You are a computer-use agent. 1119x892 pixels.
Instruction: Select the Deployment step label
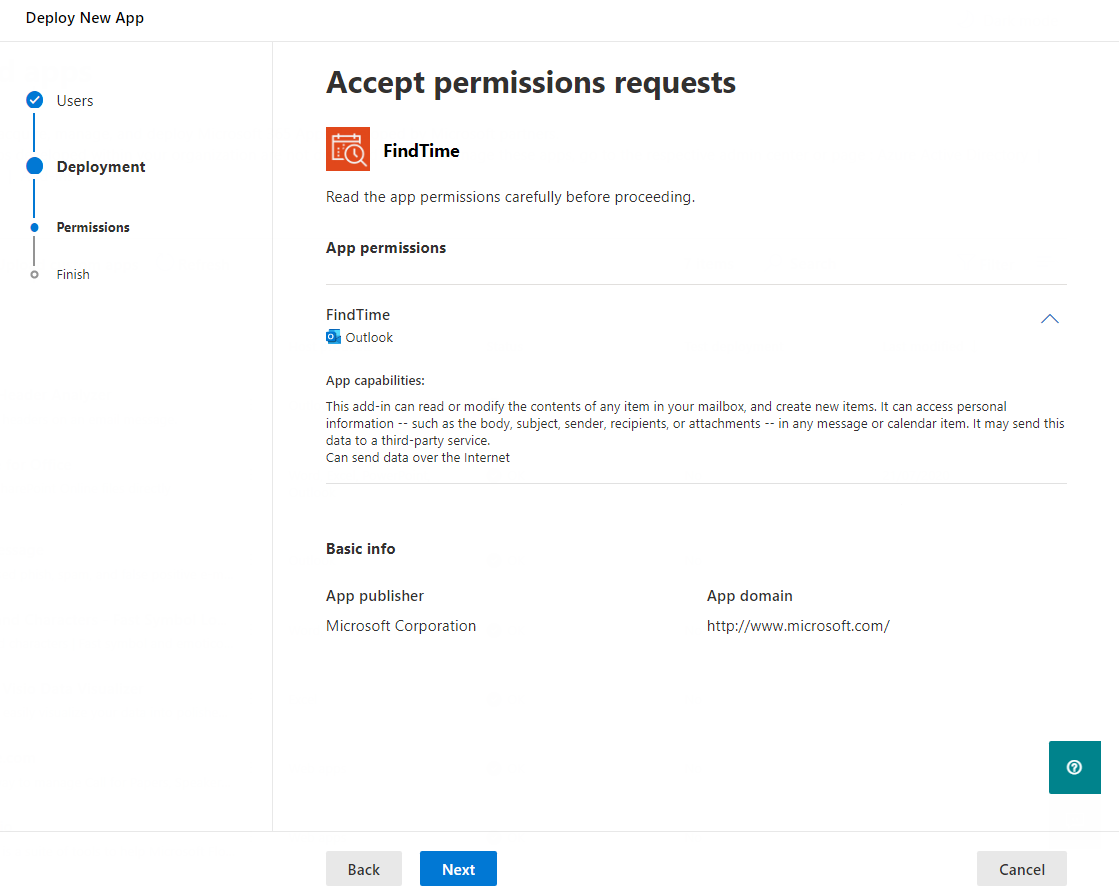point(101,167)
